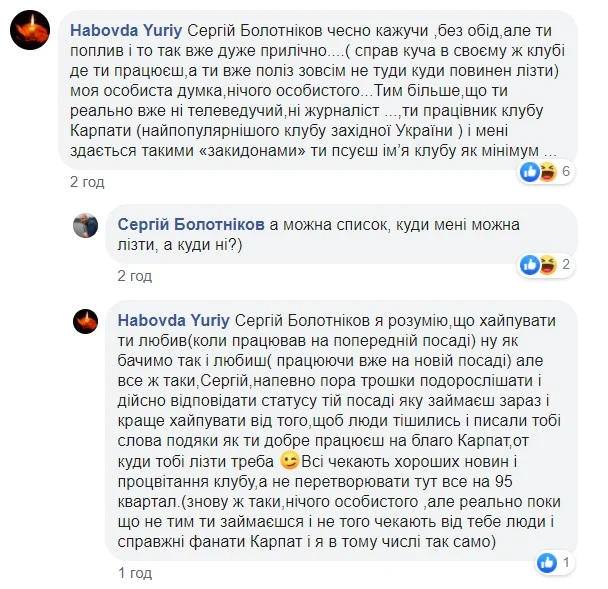The image size is (608, 589).
Task: Click the candle avatar beside the bottom comment
Action: (85, 320)
